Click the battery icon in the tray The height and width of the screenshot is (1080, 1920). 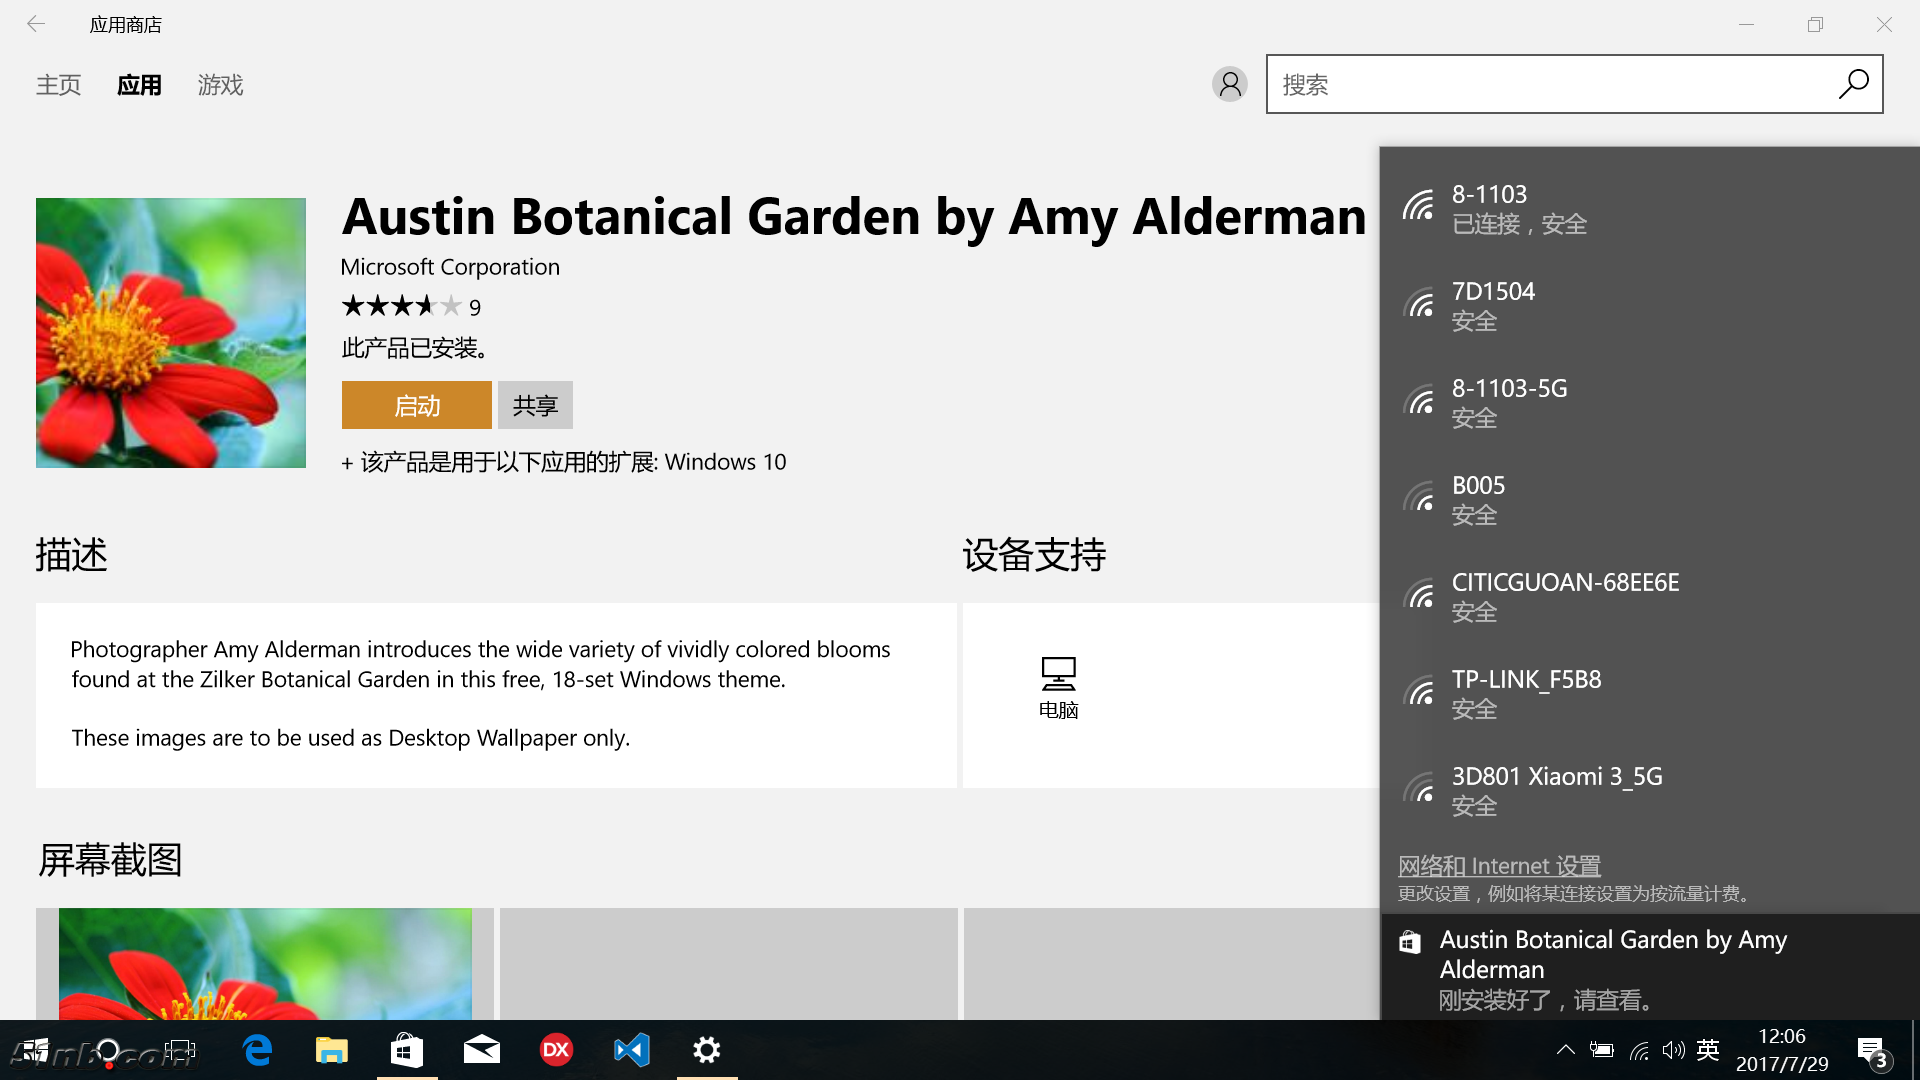[1602, 1050]
